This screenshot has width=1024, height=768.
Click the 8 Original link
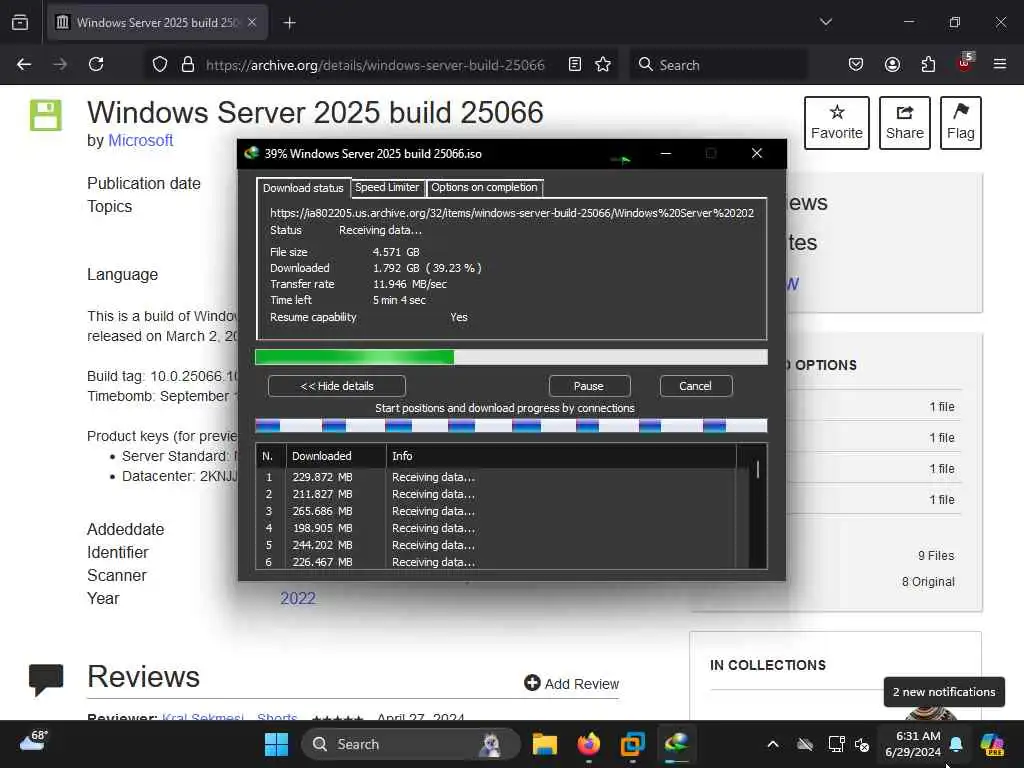[928, 582]
